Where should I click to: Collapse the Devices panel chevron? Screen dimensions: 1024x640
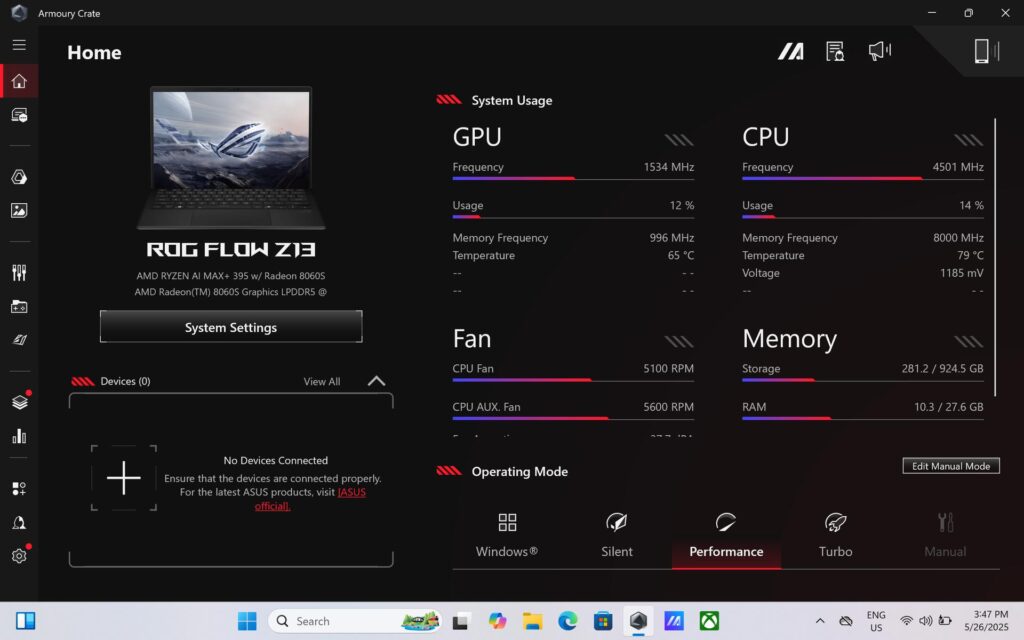point(376,381)
